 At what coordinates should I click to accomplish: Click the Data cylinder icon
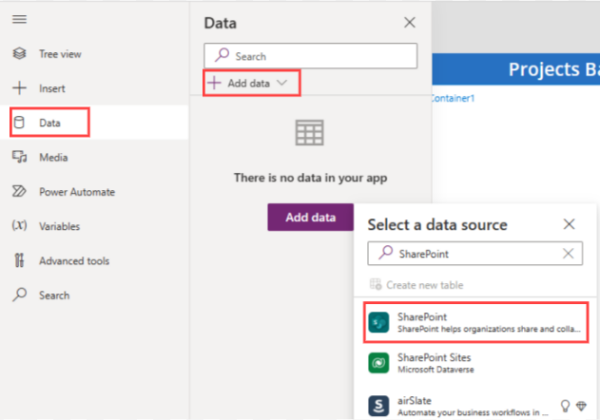pyautogui.click(x=19, y=122)
